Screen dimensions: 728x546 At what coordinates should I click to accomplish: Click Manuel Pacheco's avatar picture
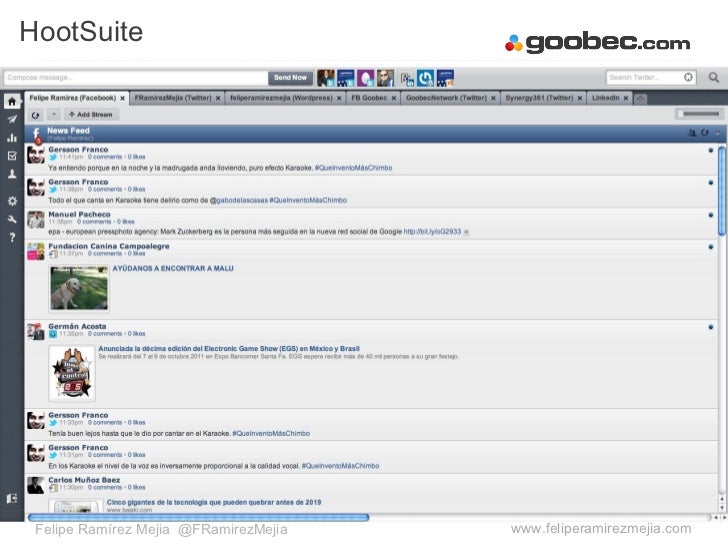(x=36, y=219)
